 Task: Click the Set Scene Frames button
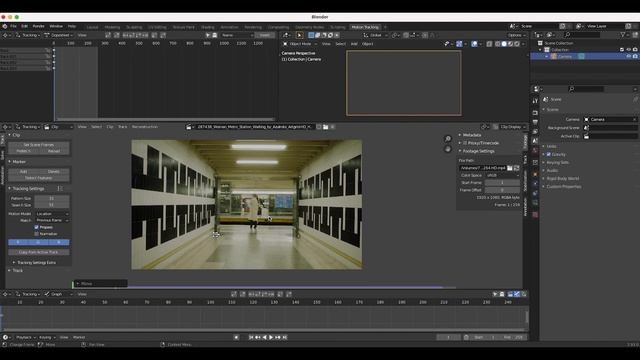39,145
